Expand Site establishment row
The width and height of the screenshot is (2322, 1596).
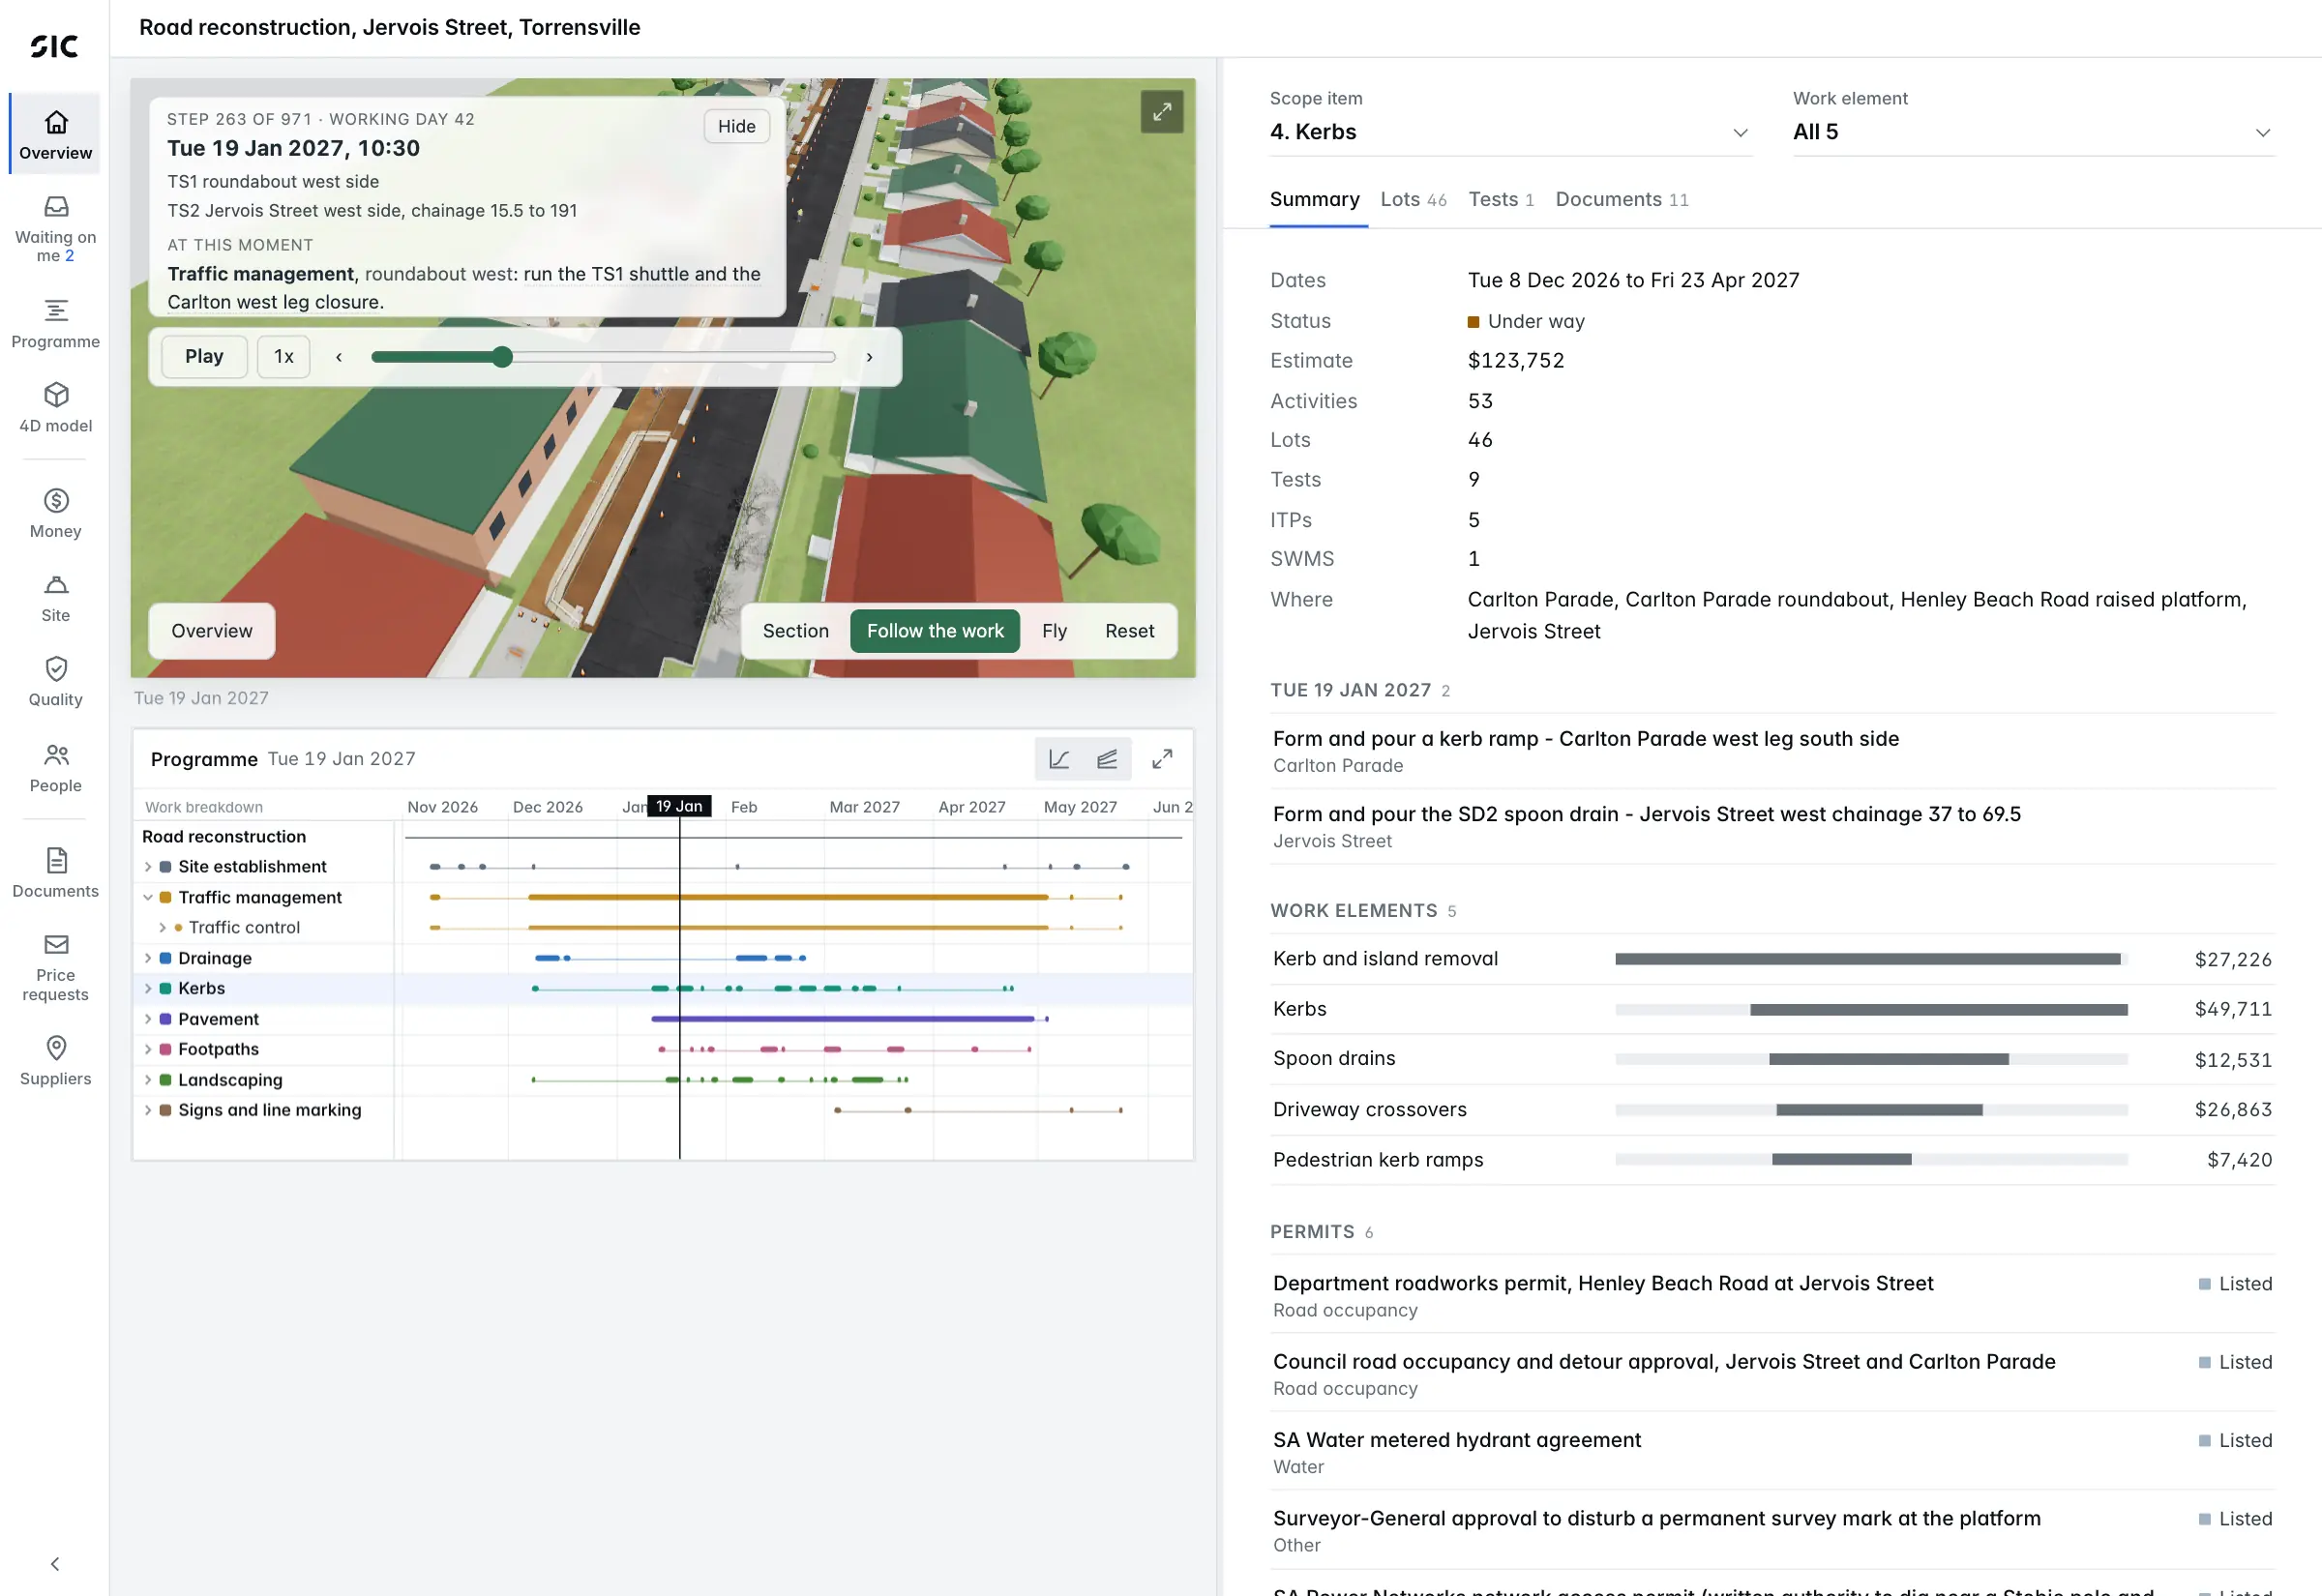[x=148, y=867]
